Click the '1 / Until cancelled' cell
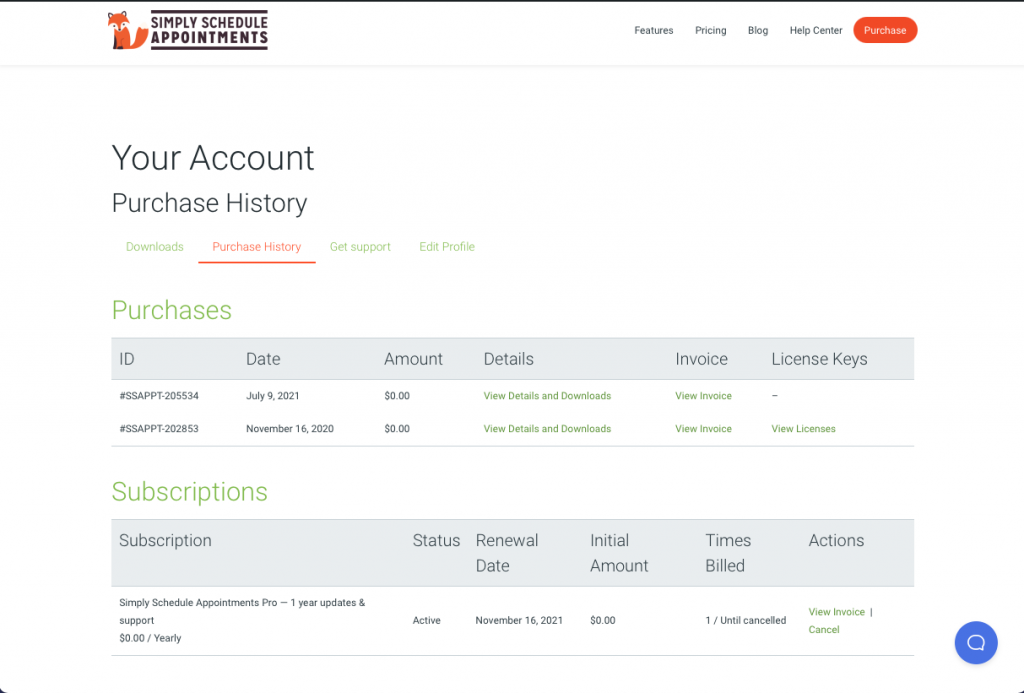 coord(746,620)
